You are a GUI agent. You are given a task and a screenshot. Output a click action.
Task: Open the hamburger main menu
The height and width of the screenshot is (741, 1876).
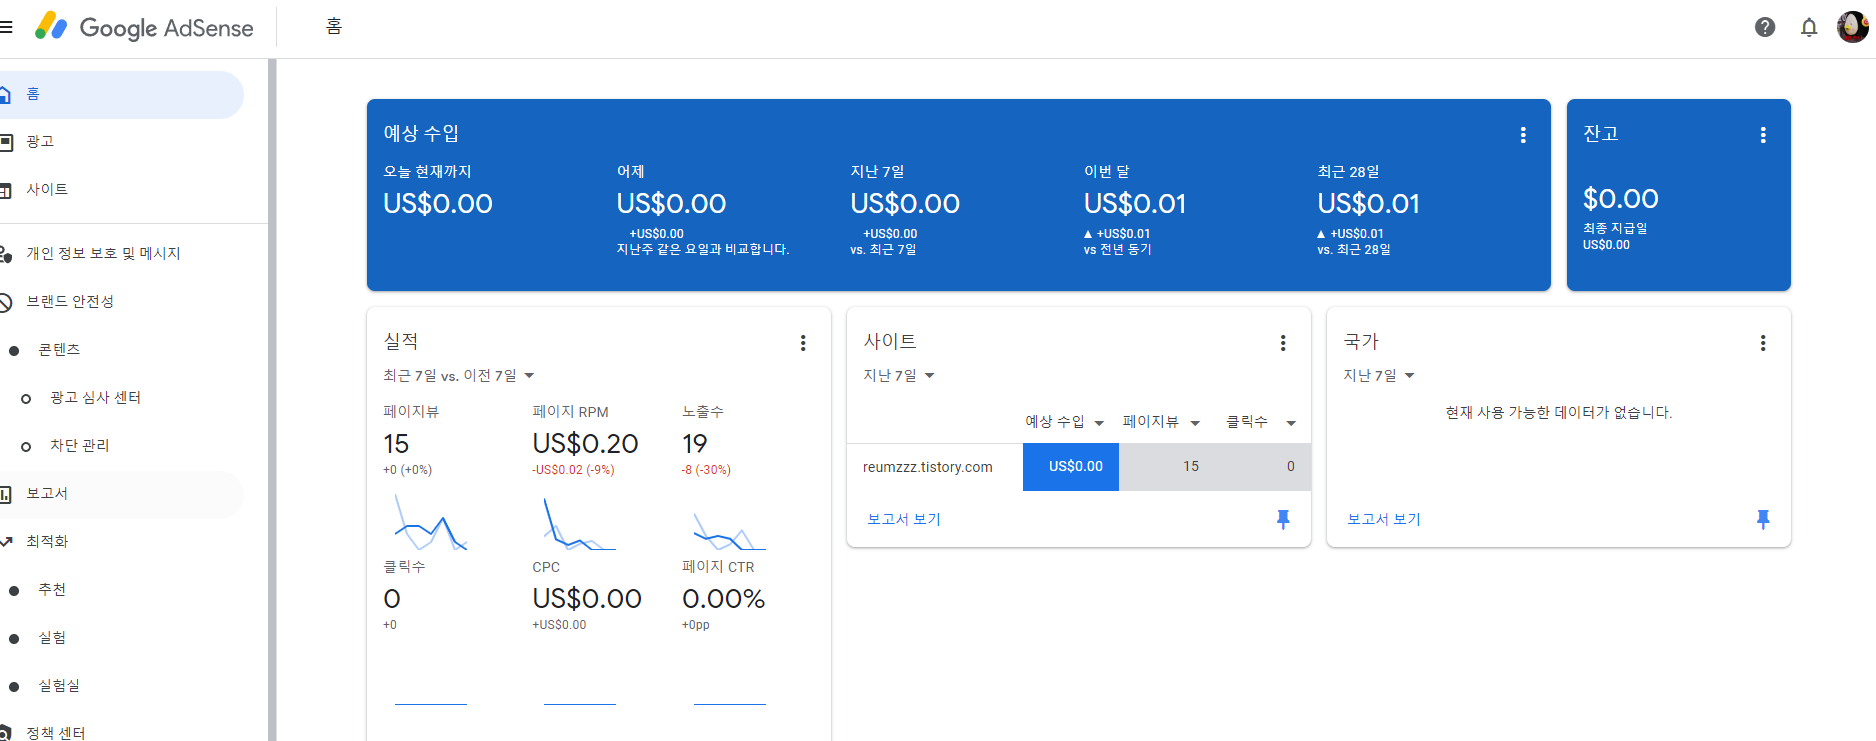tap(6, 27)
